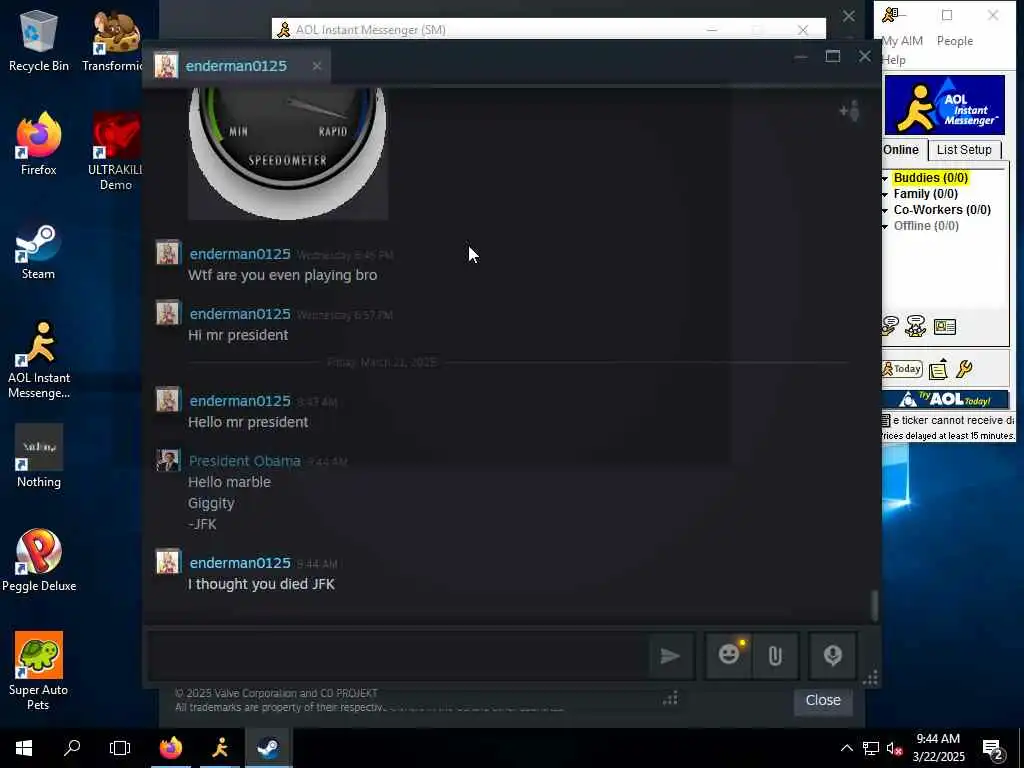Click the 'Wtf are you even playing bro' message
This screenshot has width=1024, height=768.
(283, 275)
